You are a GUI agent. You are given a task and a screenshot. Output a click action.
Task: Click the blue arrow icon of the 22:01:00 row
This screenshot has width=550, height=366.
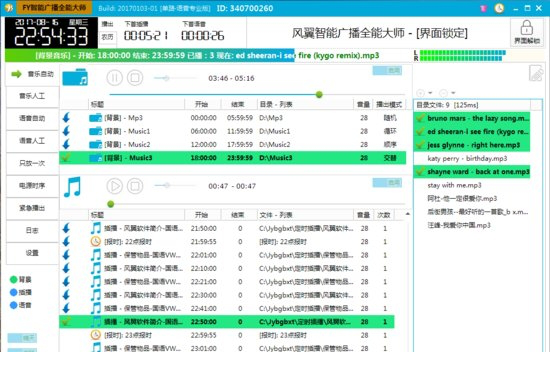[x=66, y=255]
